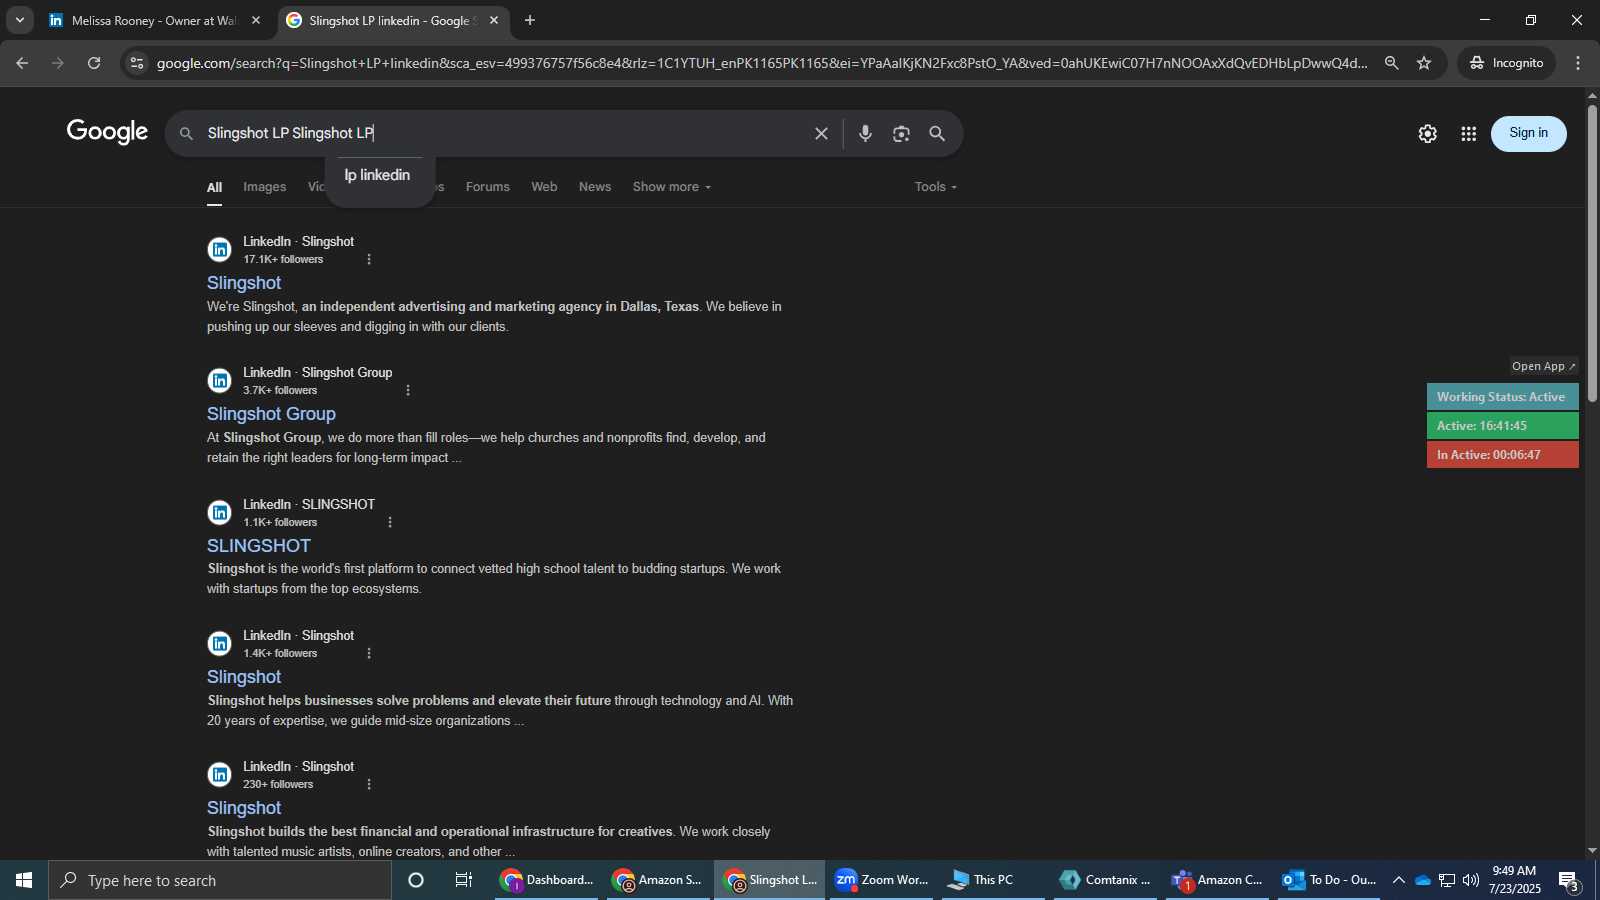This screenshot has height=900, width=1600.
Task: Open Task View on the taskbar
Action: (464, 880)
